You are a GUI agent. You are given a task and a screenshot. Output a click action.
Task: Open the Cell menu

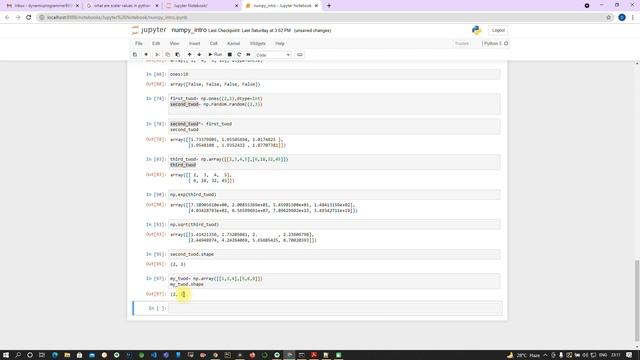pyautogui.click(x=213, y=43)
